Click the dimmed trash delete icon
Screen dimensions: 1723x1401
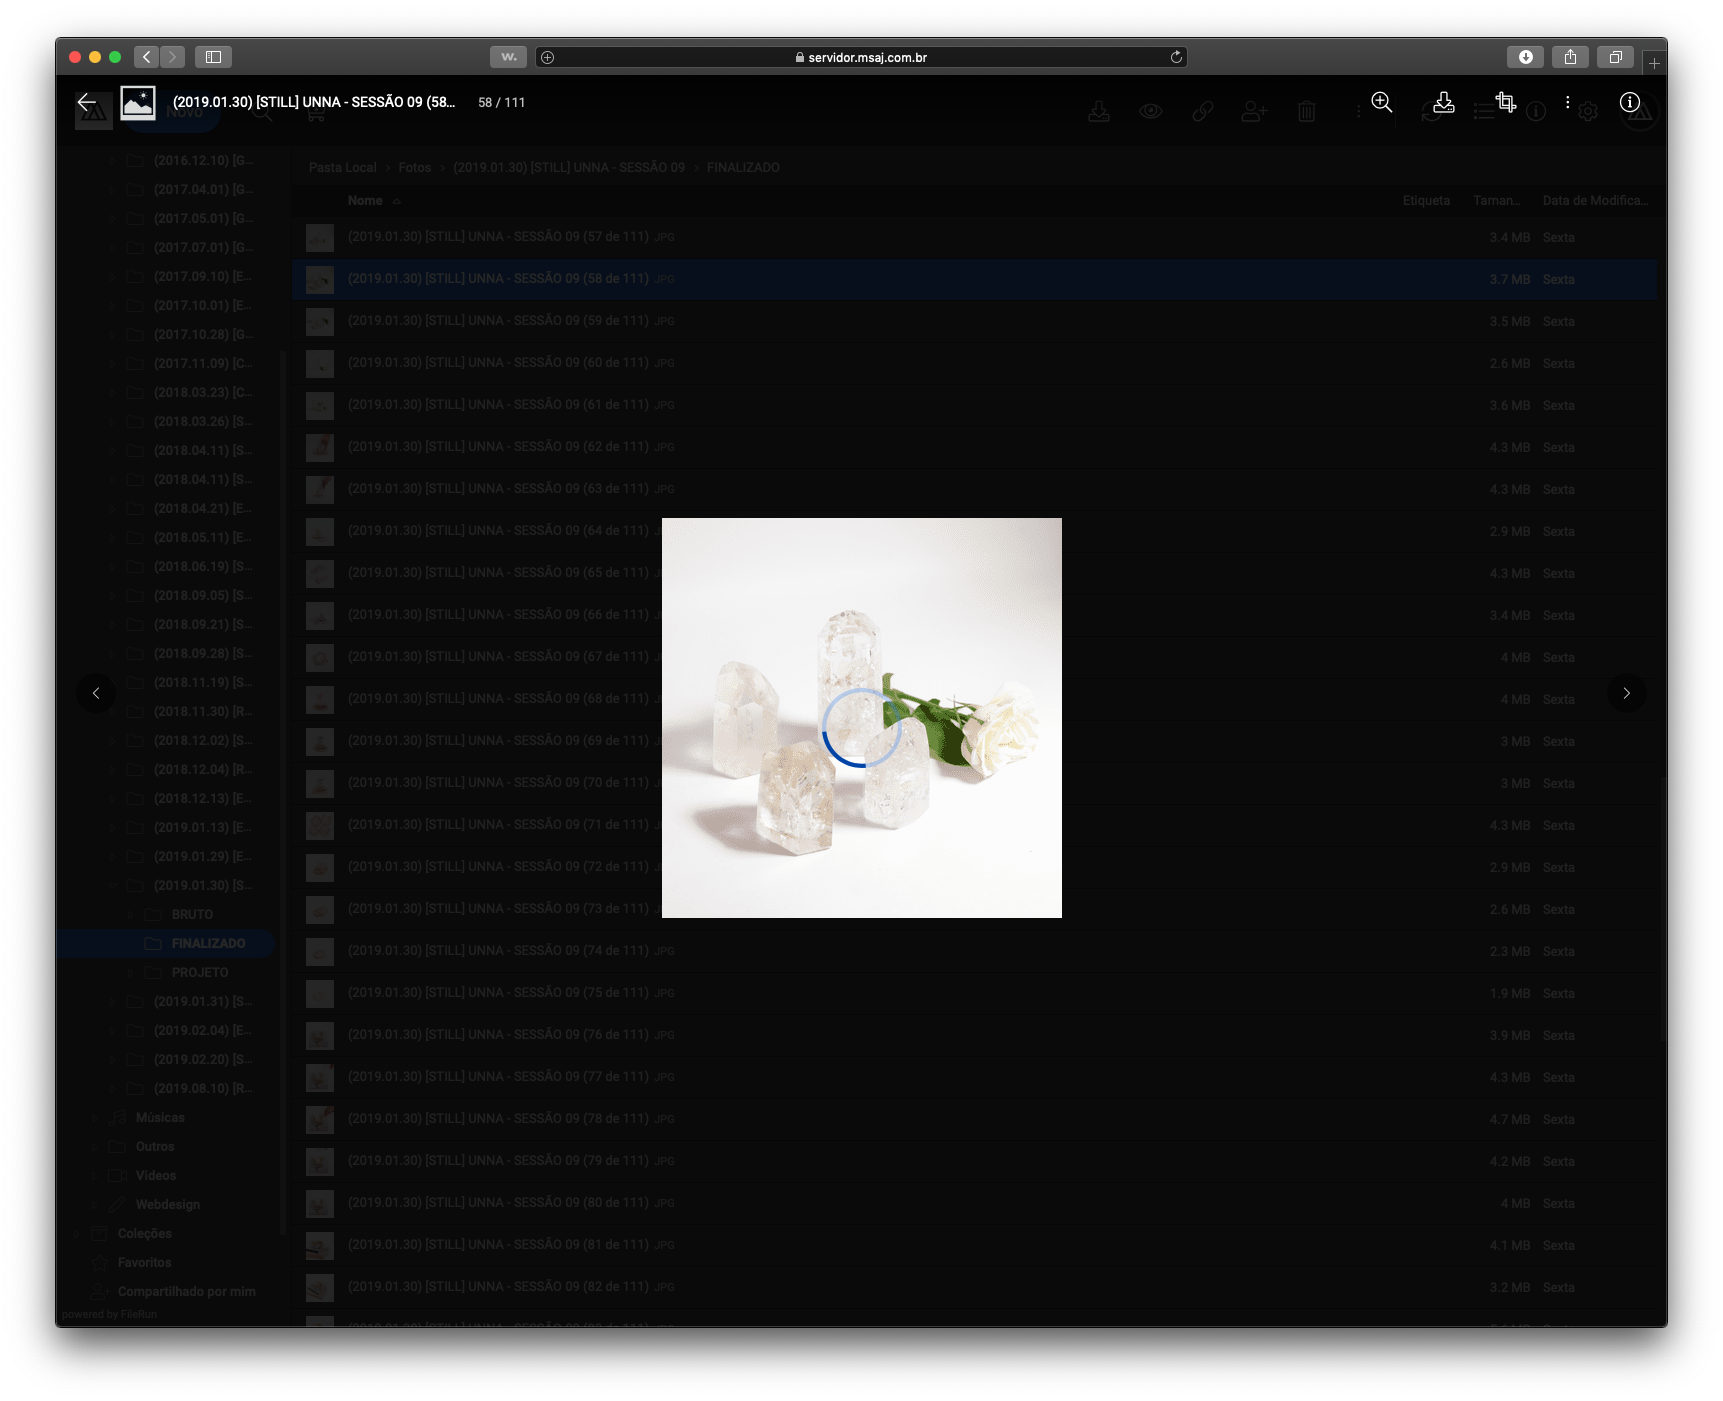pyautogui.click(x=1307, y=111)
